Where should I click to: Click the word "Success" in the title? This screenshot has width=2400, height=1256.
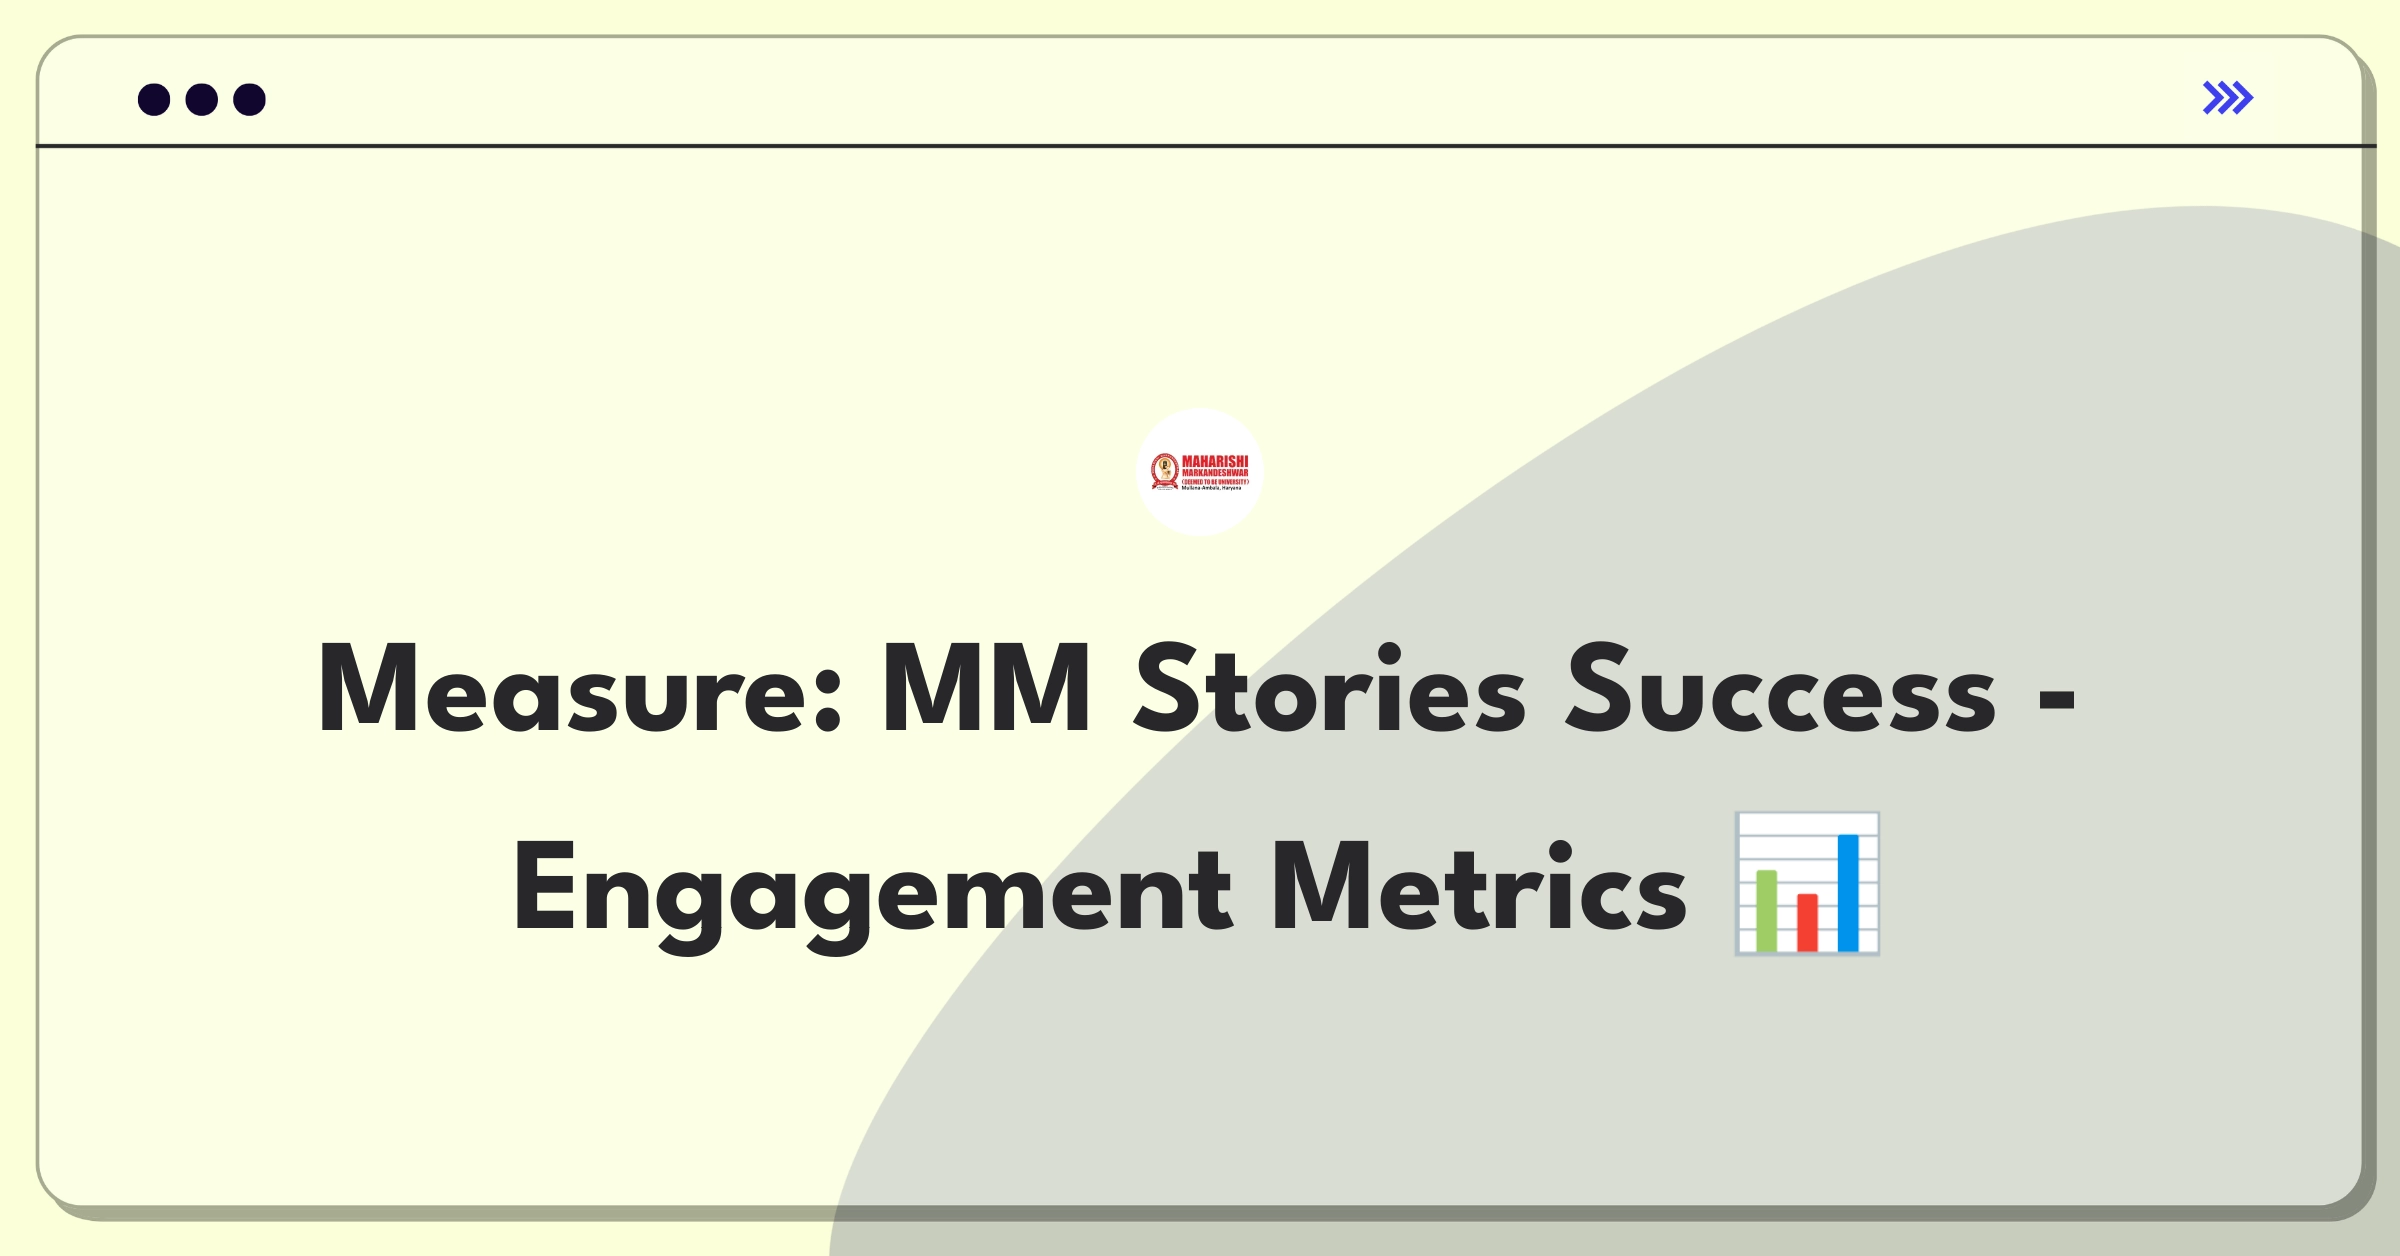tap(1781, 690)
